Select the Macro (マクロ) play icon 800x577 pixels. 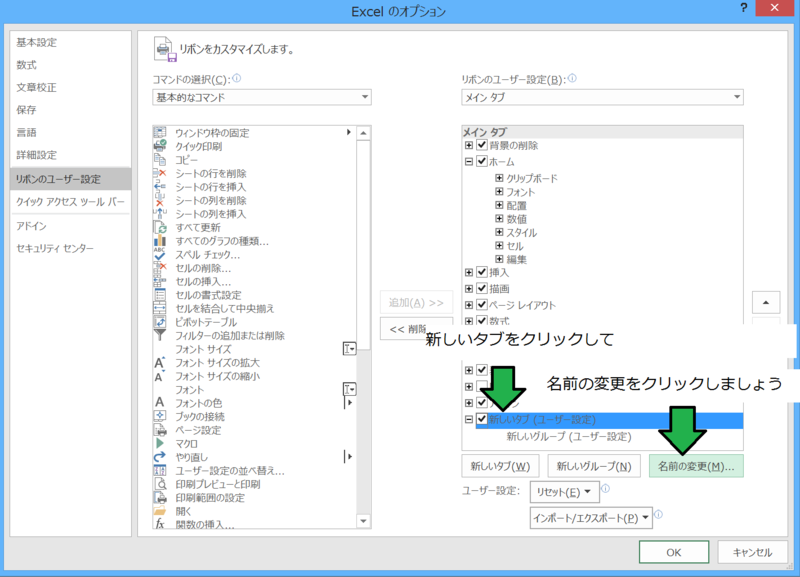[160, 443]
